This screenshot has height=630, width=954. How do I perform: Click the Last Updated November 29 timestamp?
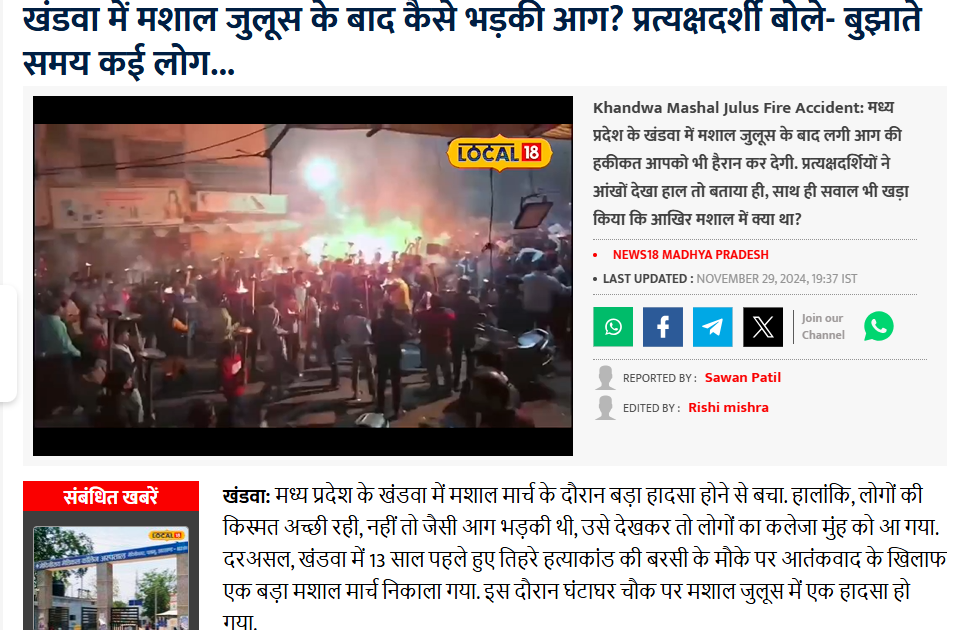click(x=729, y=279)
